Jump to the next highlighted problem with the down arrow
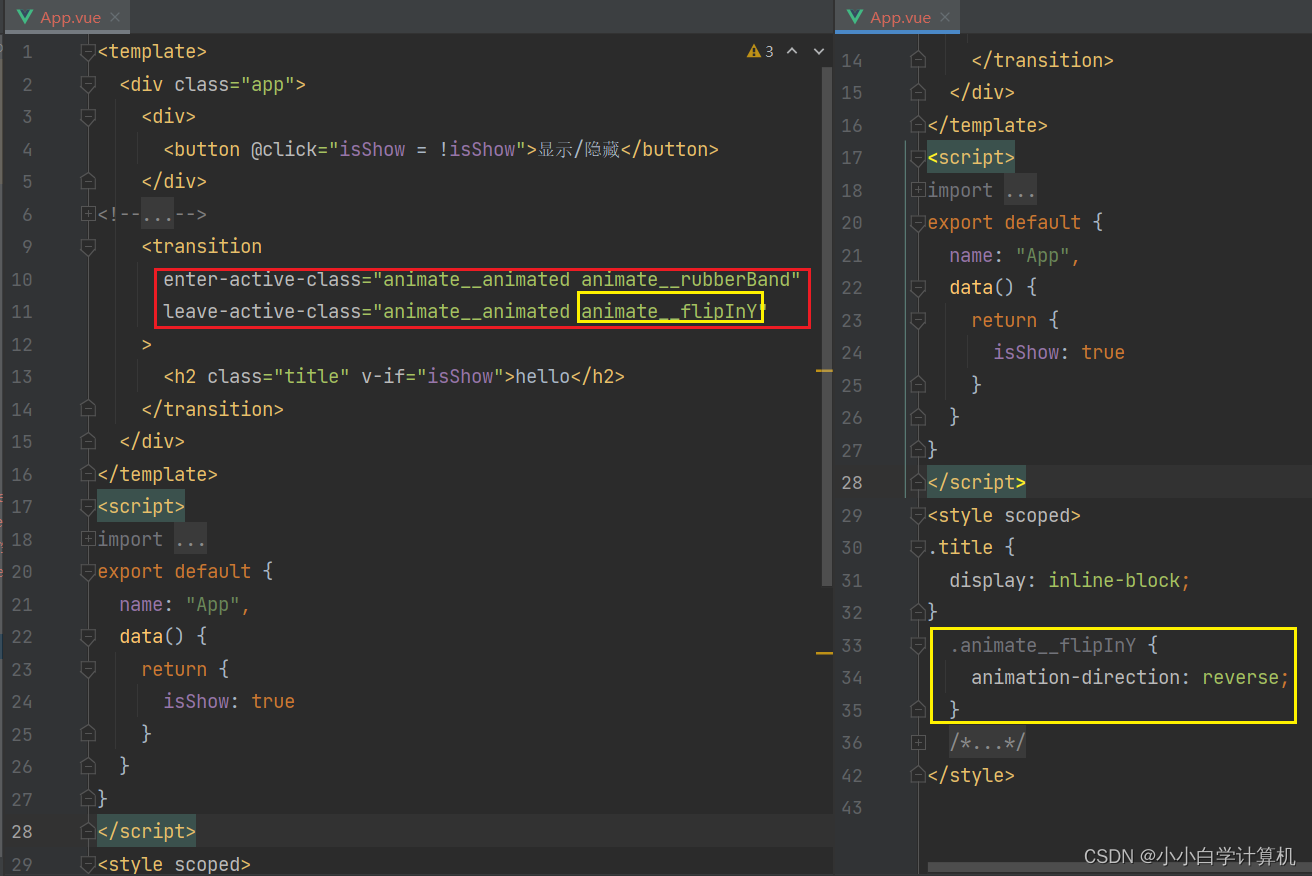This screenshot has width=1312, height=876. (819, 51)
